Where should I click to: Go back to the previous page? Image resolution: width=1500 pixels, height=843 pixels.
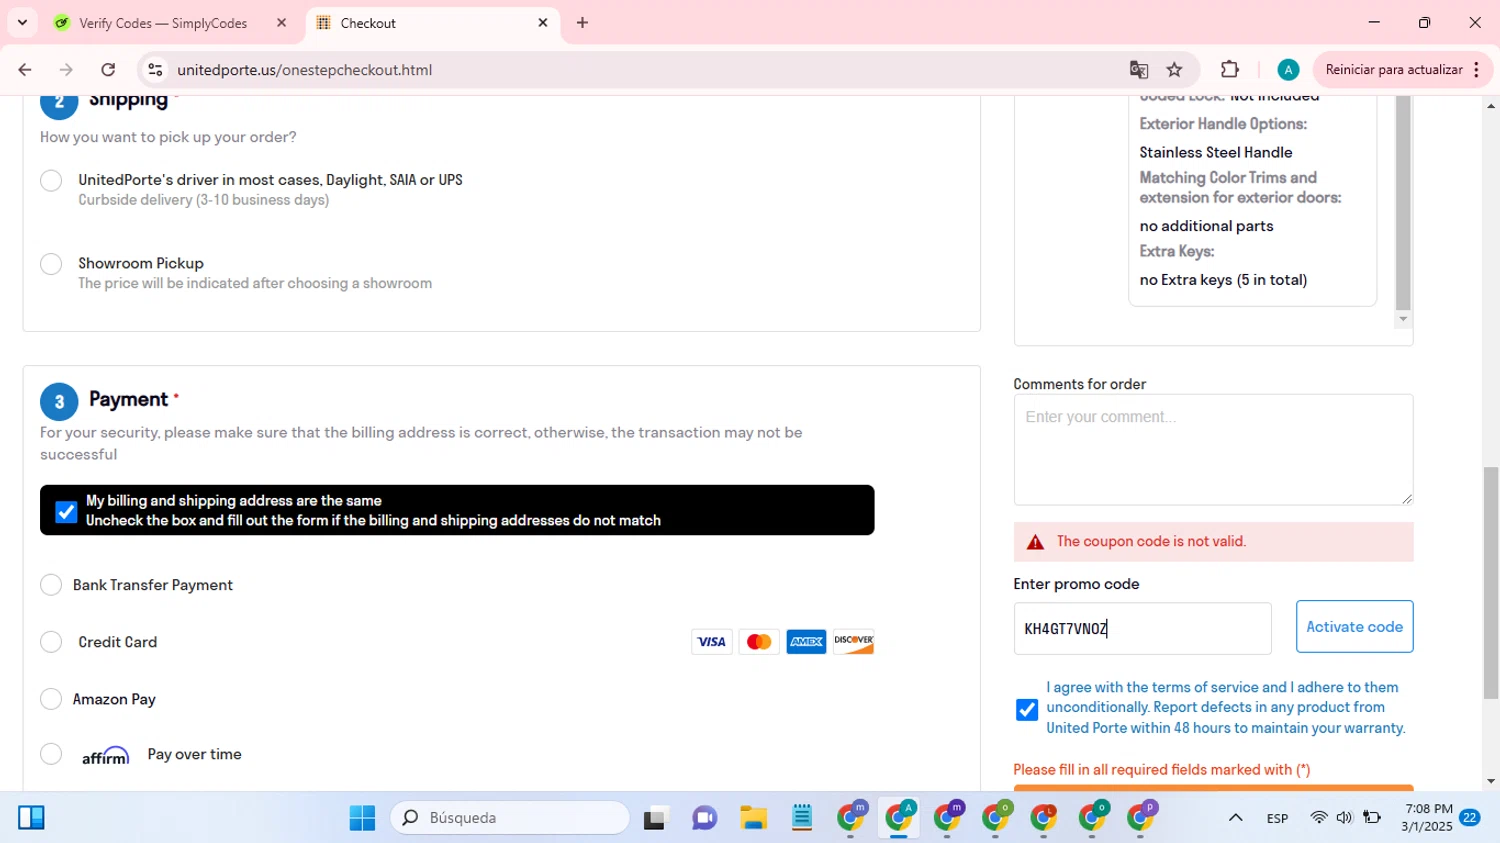(25, 70)
